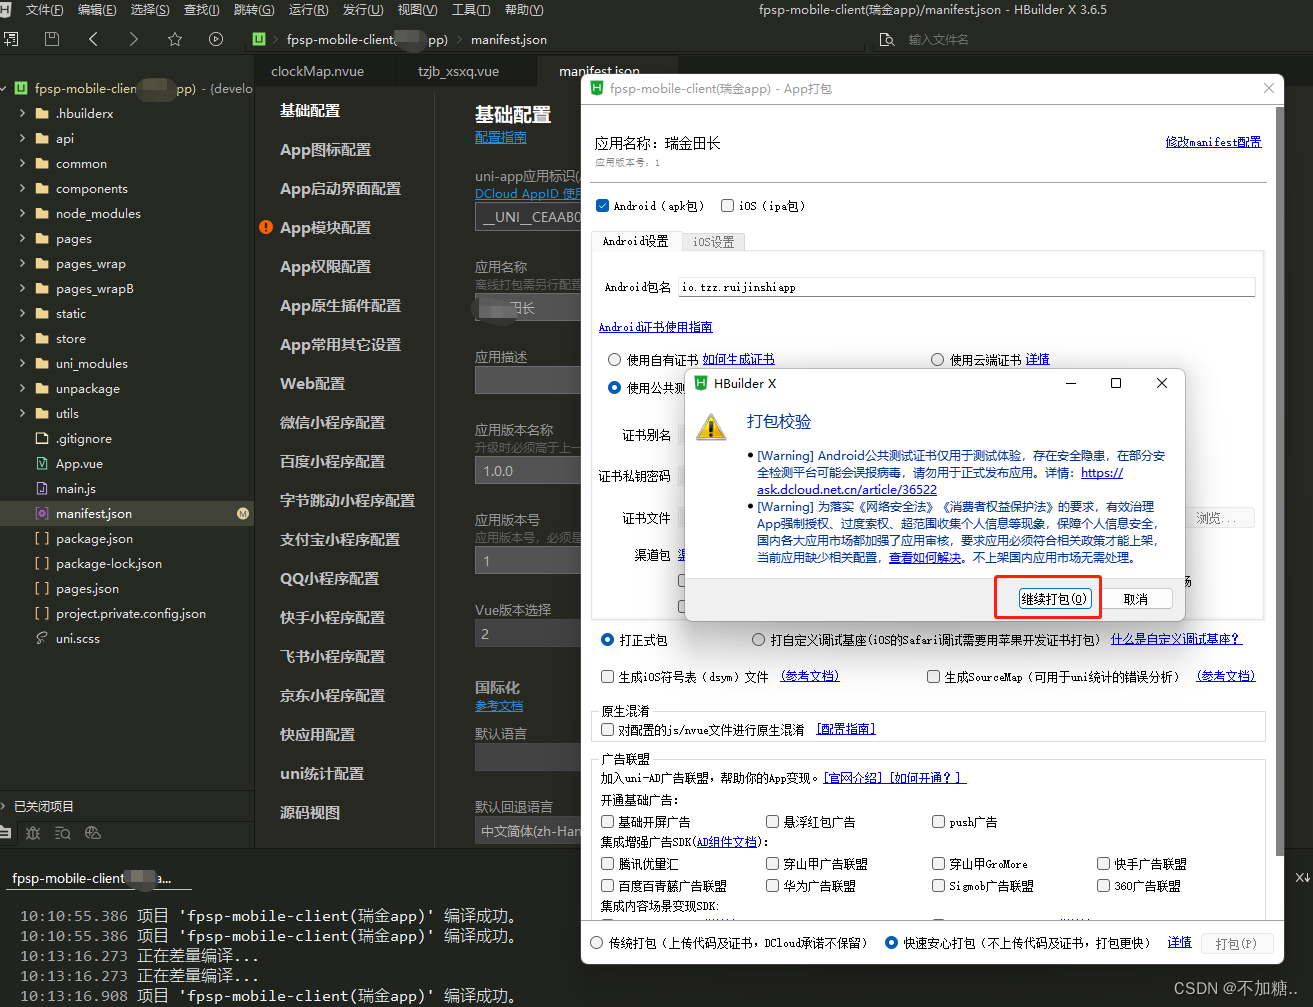The height and width of the screenshot is (1007, 1313).
Task: Toggle the Android (apk包) checkbox
Action: pyautogui.click(x=602, y=206)
